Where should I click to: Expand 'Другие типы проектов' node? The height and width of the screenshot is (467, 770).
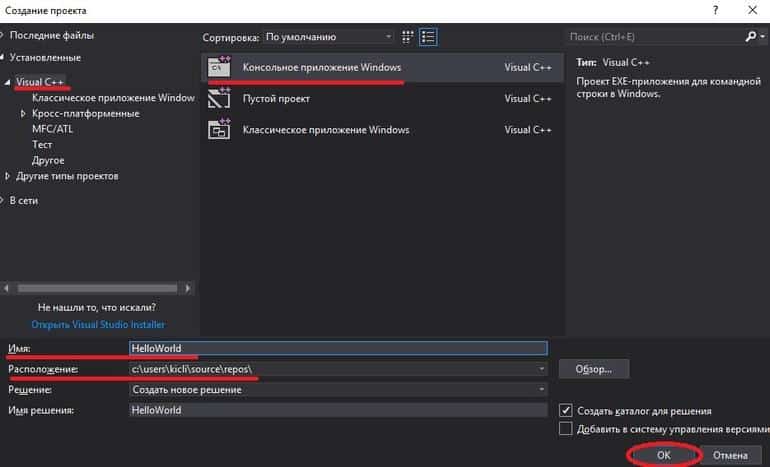[7, 176]
